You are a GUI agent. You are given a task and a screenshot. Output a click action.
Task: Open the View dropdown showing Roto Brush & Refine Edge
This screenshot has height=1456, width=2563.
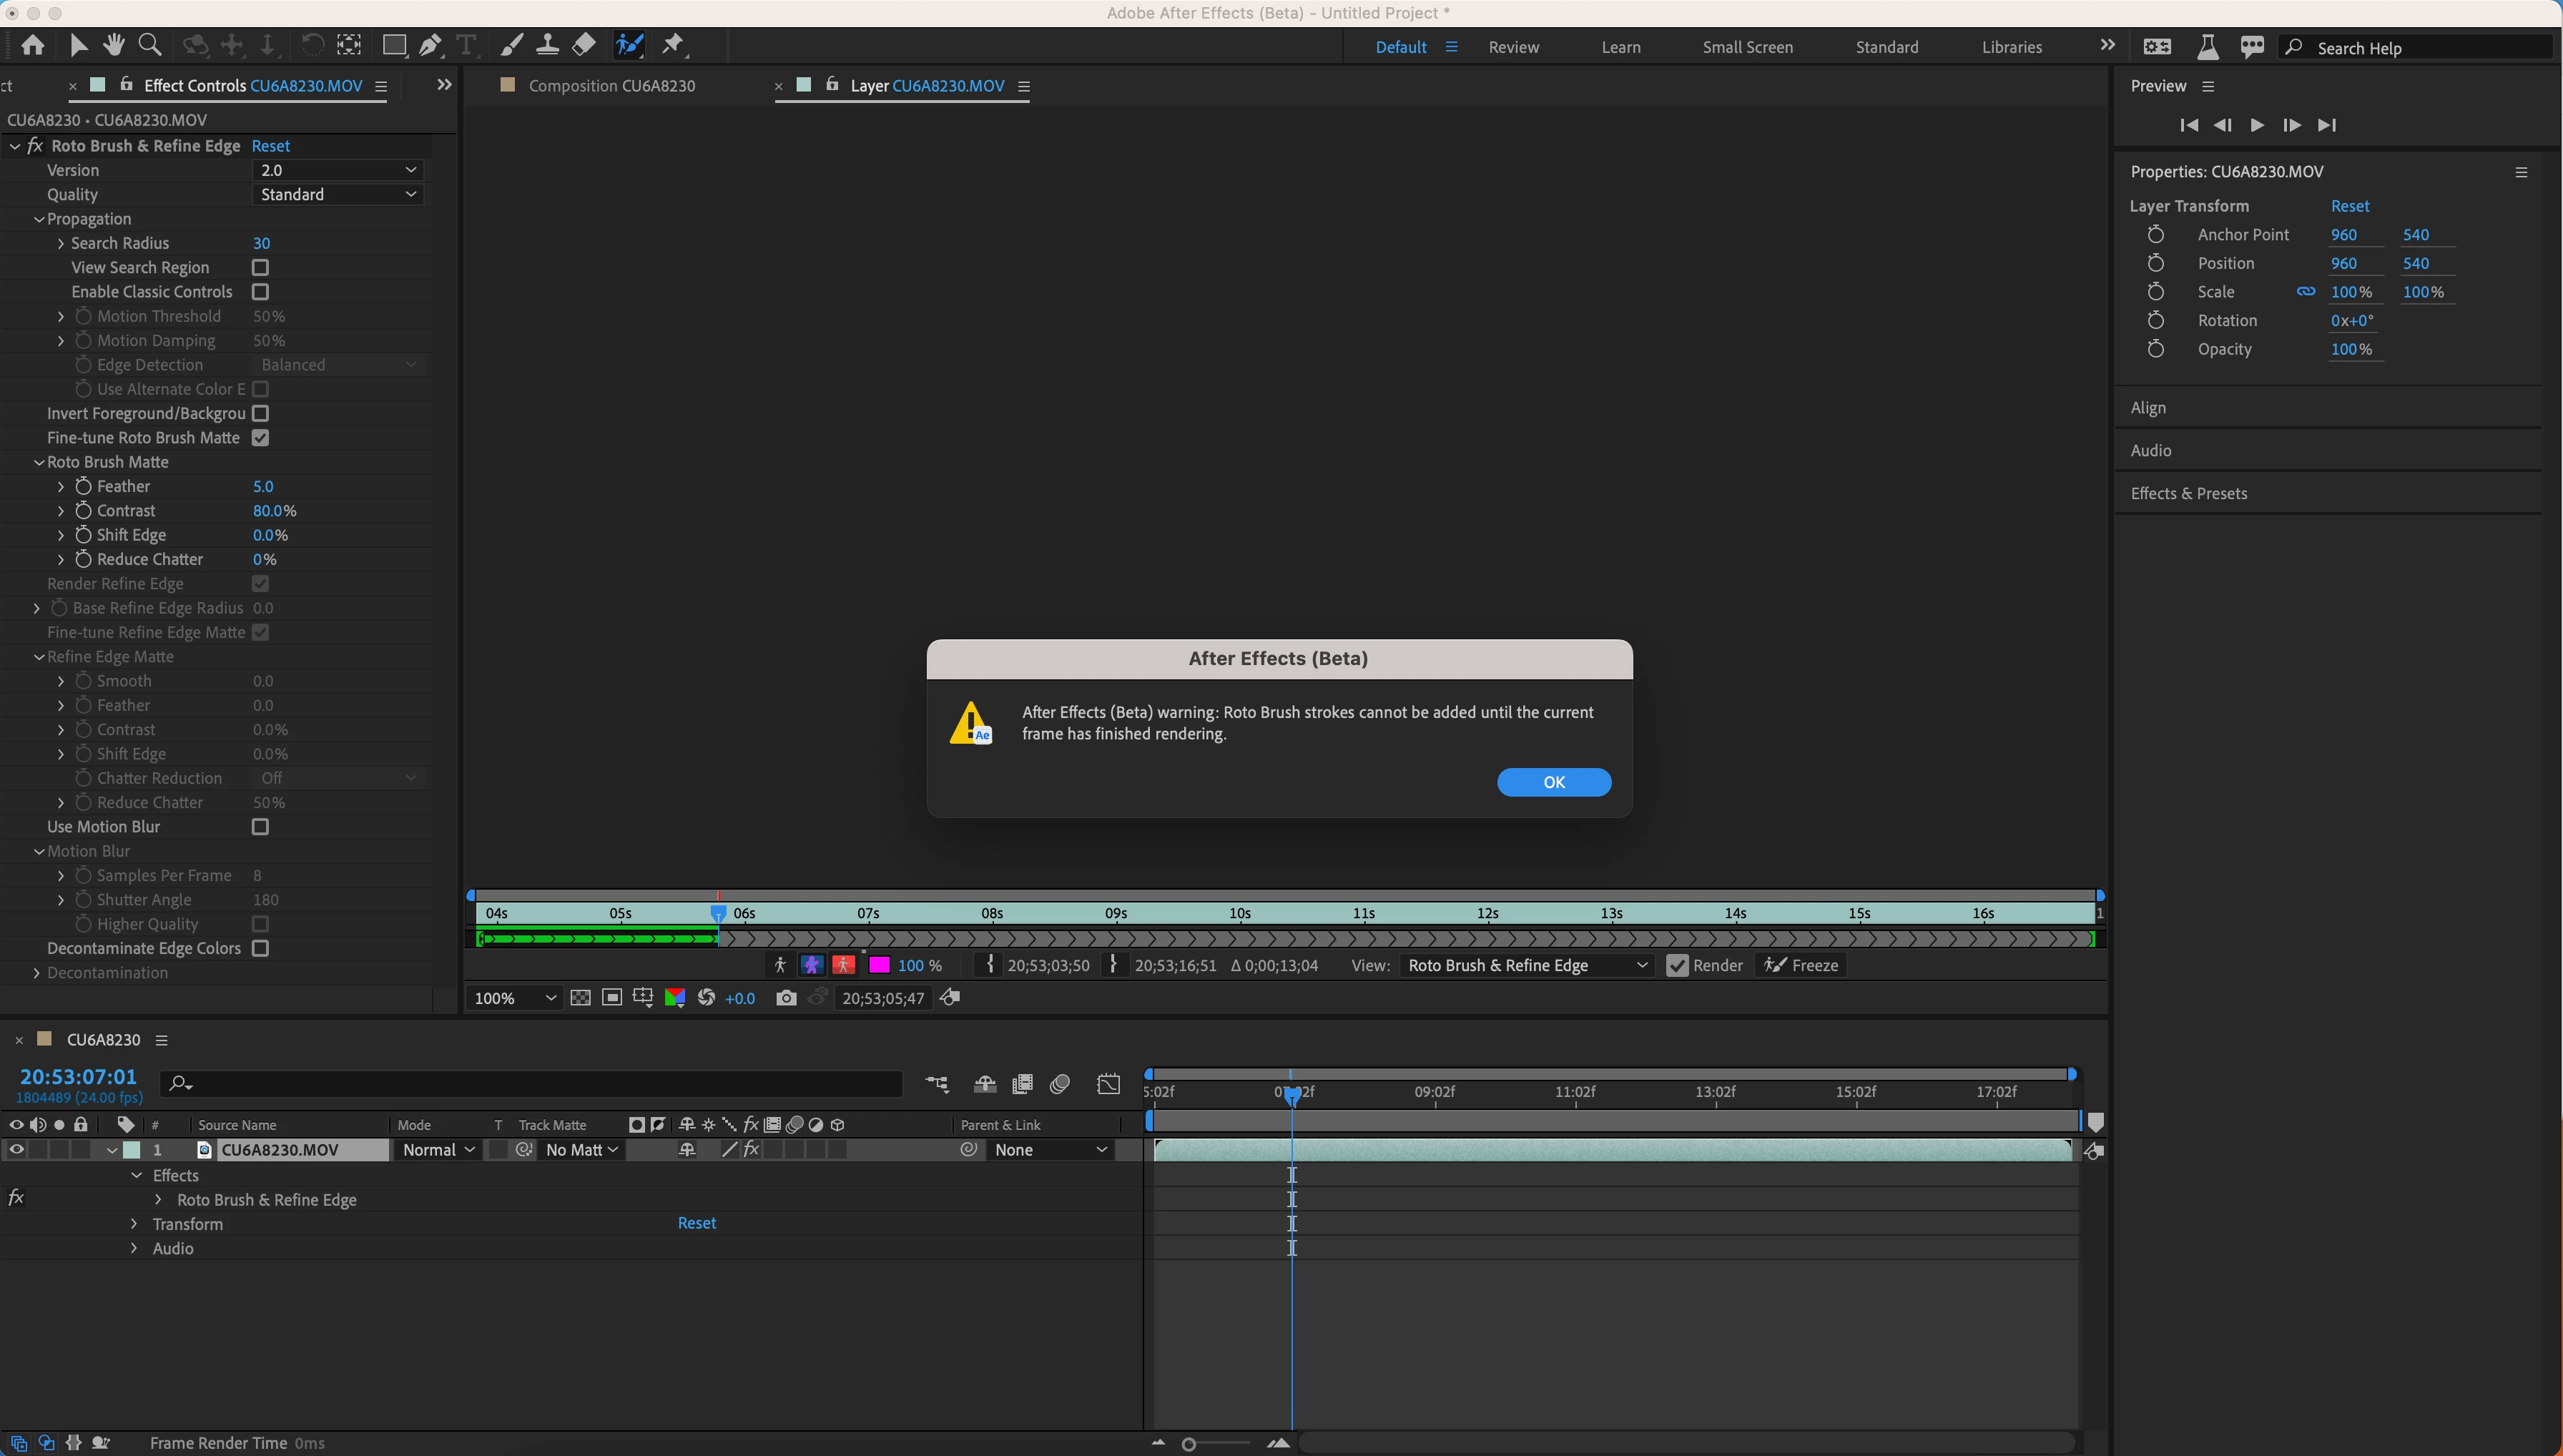tap(1526, 965)
